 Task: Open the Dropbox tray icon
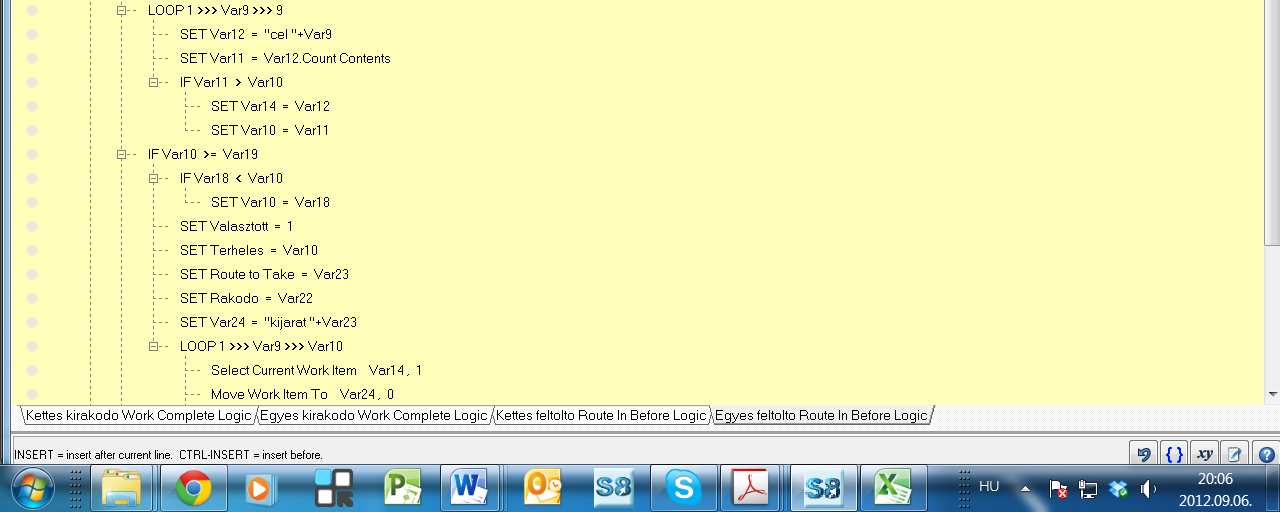tap(1118, 489)
